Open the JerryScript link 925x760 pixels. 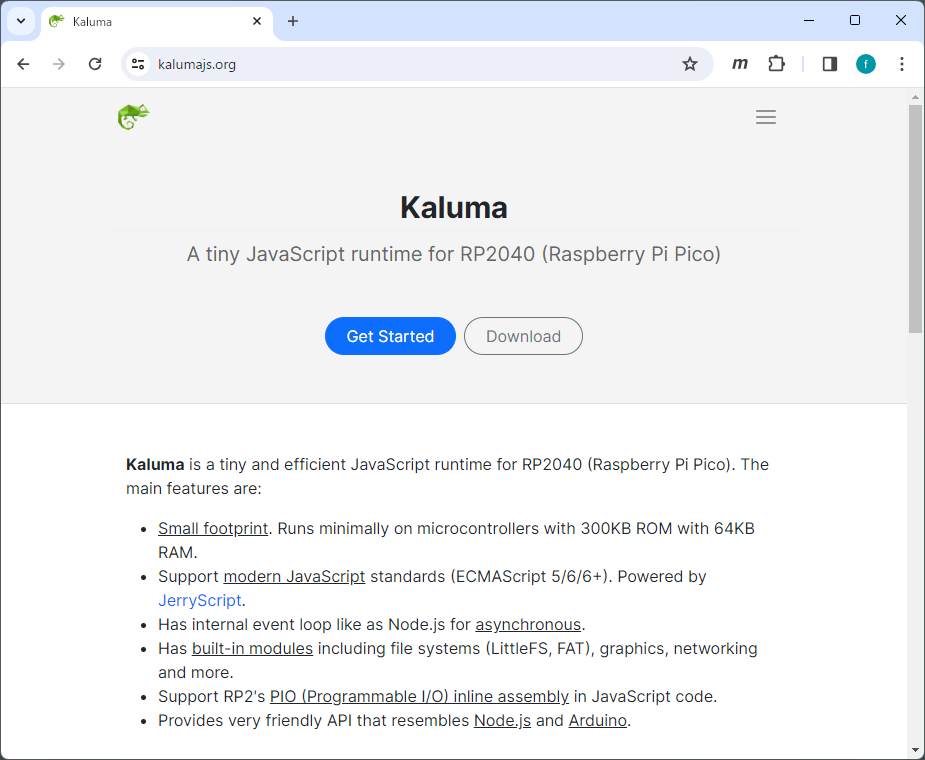[199, 600]
